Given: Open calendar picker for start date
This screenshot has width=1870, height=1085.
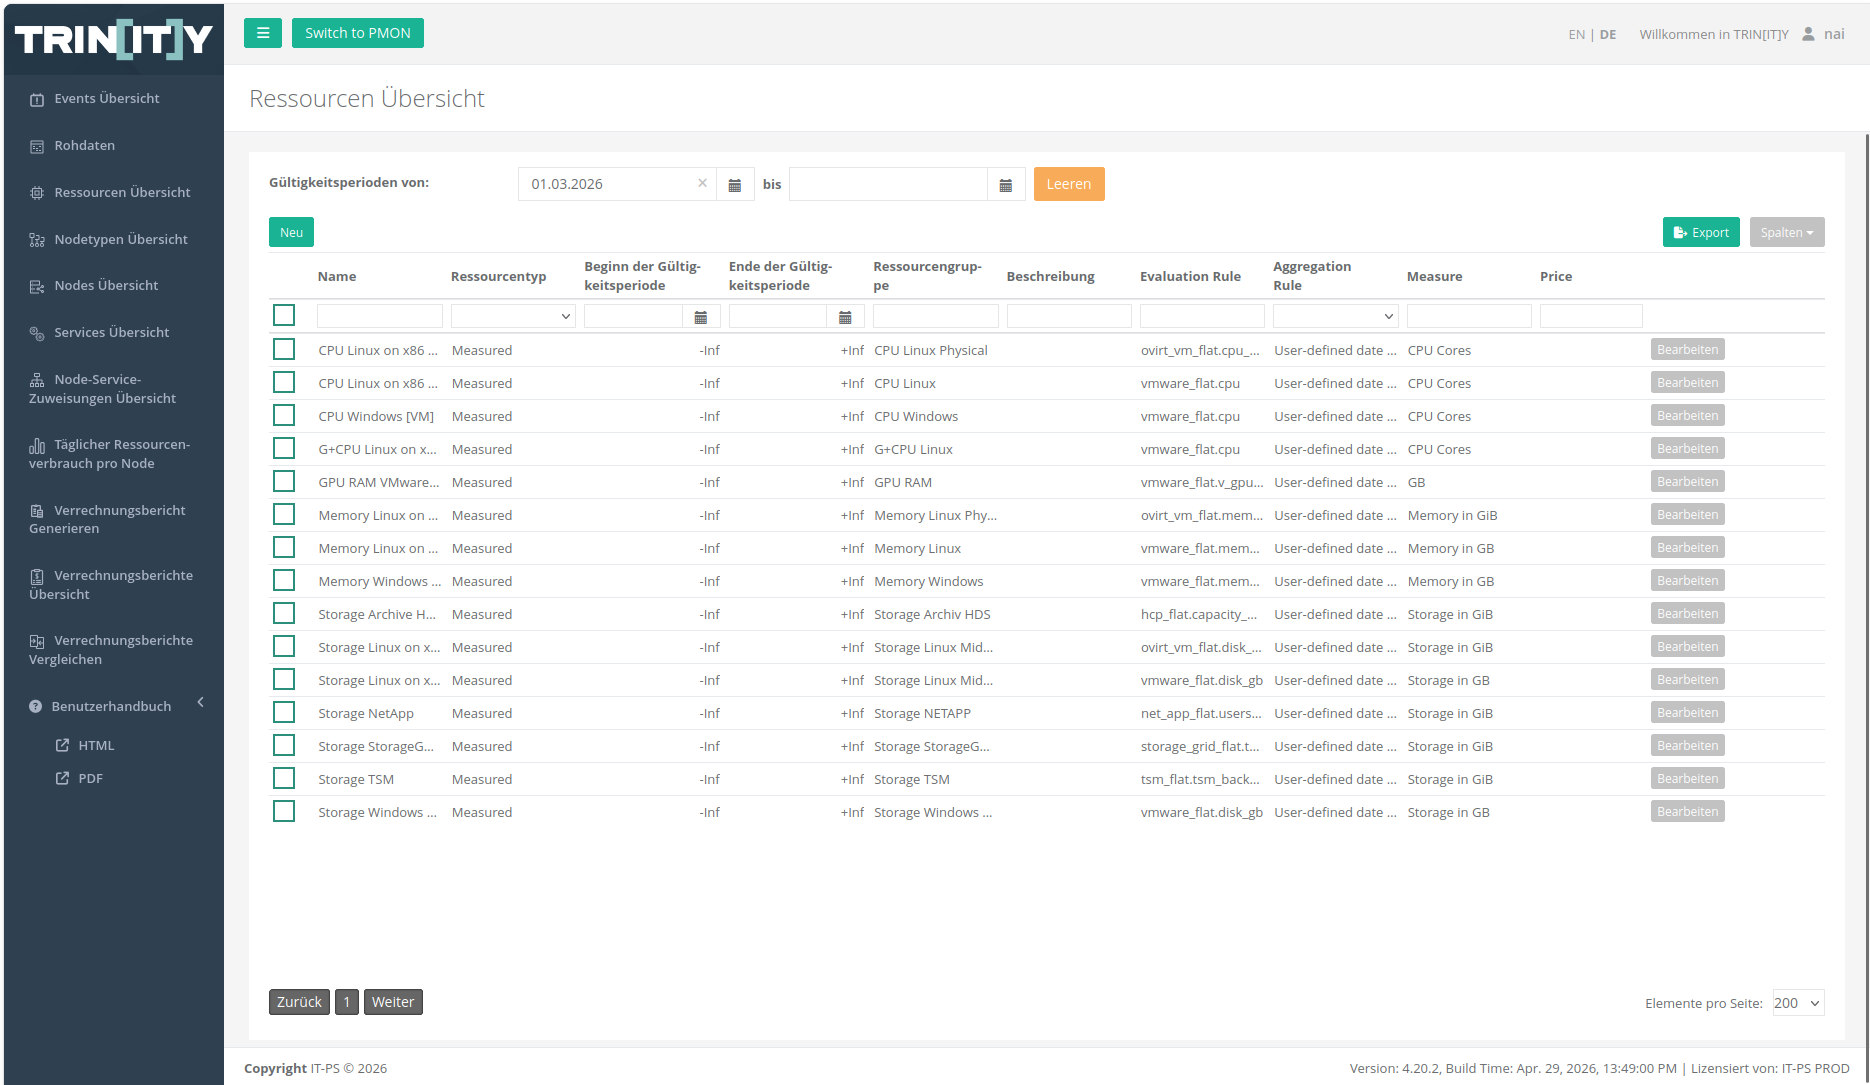Looking at the screenshot, I should (x=735, y=185).
